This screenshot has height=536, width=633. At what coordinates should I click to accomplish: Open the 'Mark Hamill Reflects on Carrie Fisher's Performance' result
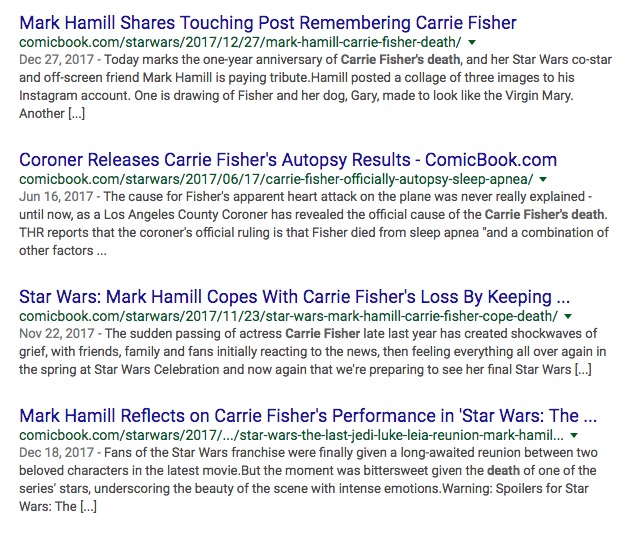pyautogui.click(x=308, y=415)
